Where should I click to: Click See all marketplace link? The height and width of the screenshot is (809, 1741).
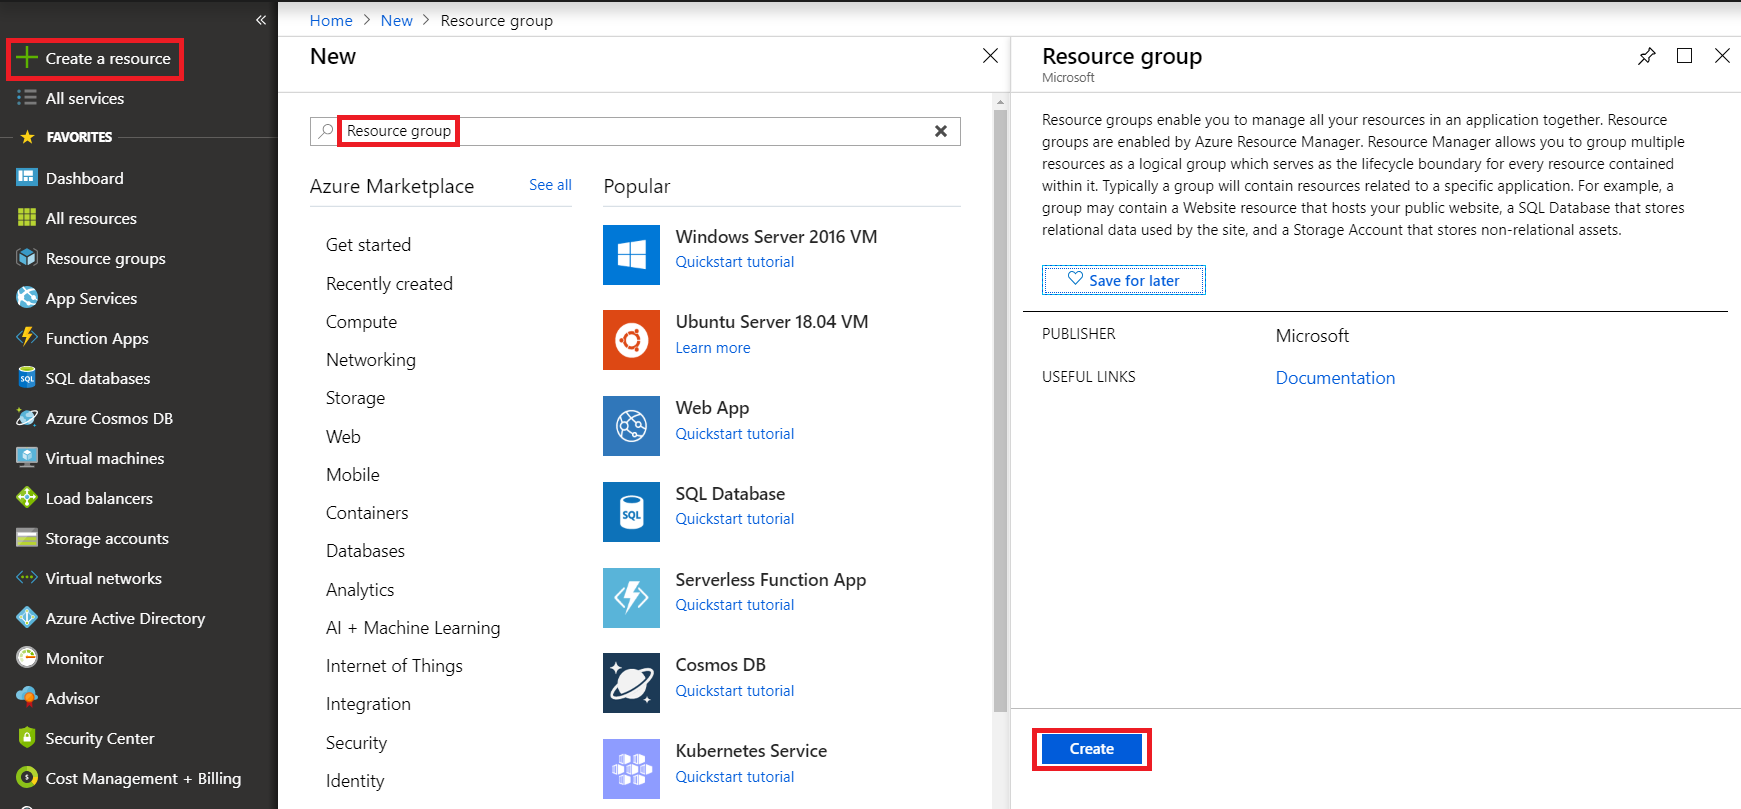(550, 185)
